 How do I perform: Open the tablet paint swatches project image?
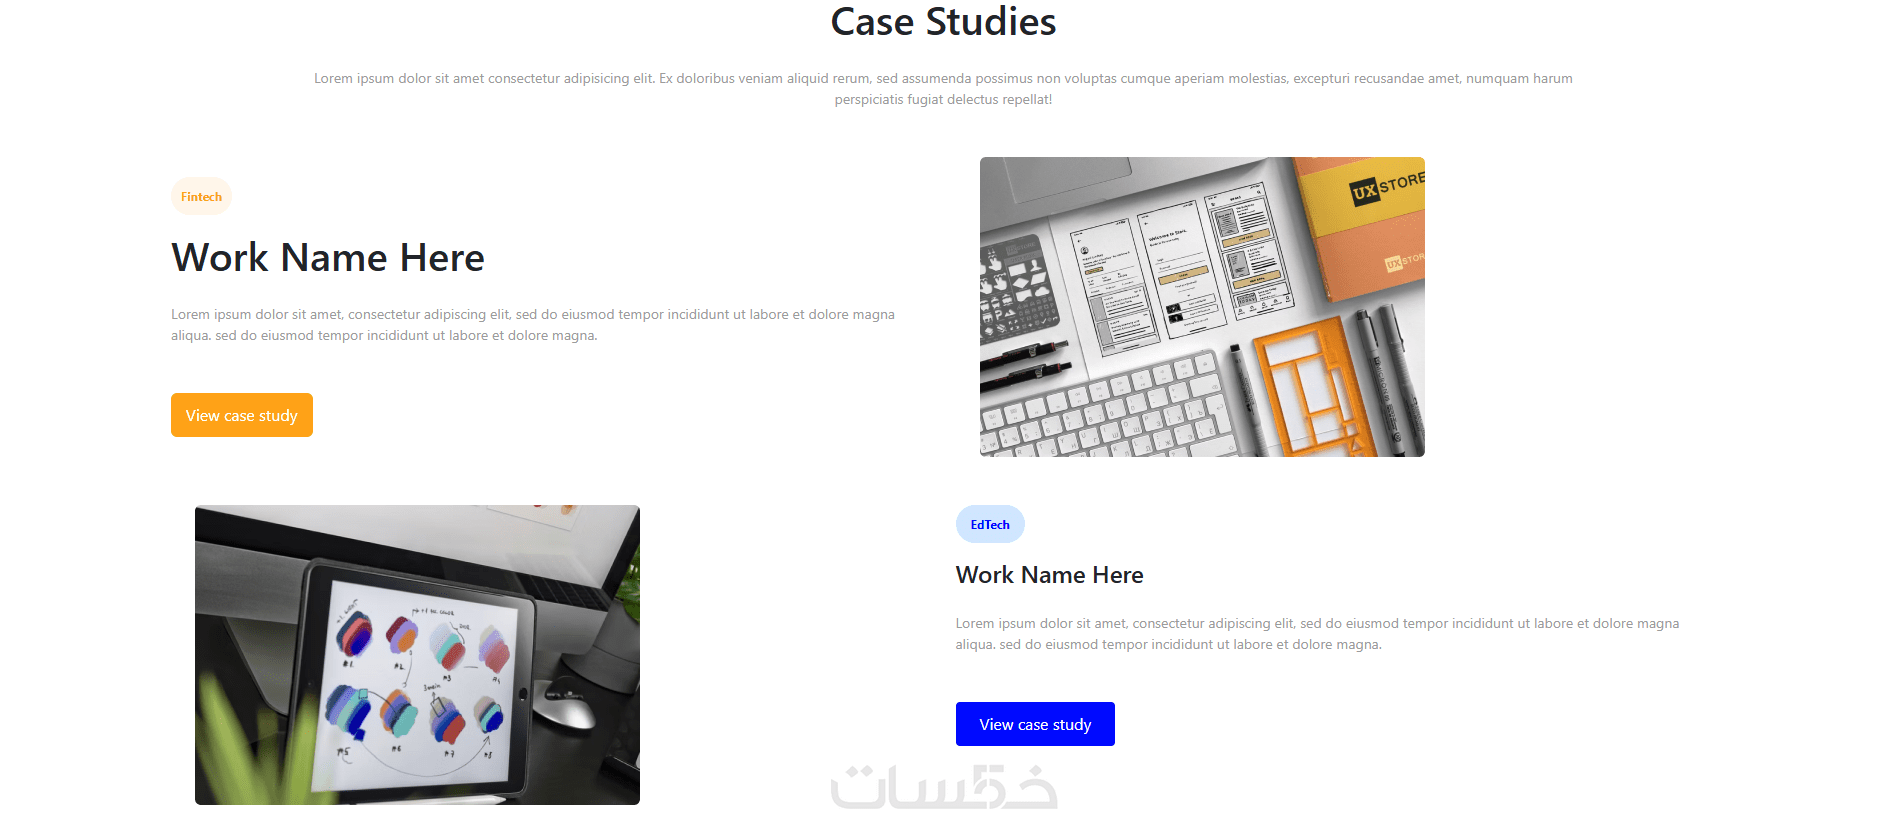pos(417,655)
